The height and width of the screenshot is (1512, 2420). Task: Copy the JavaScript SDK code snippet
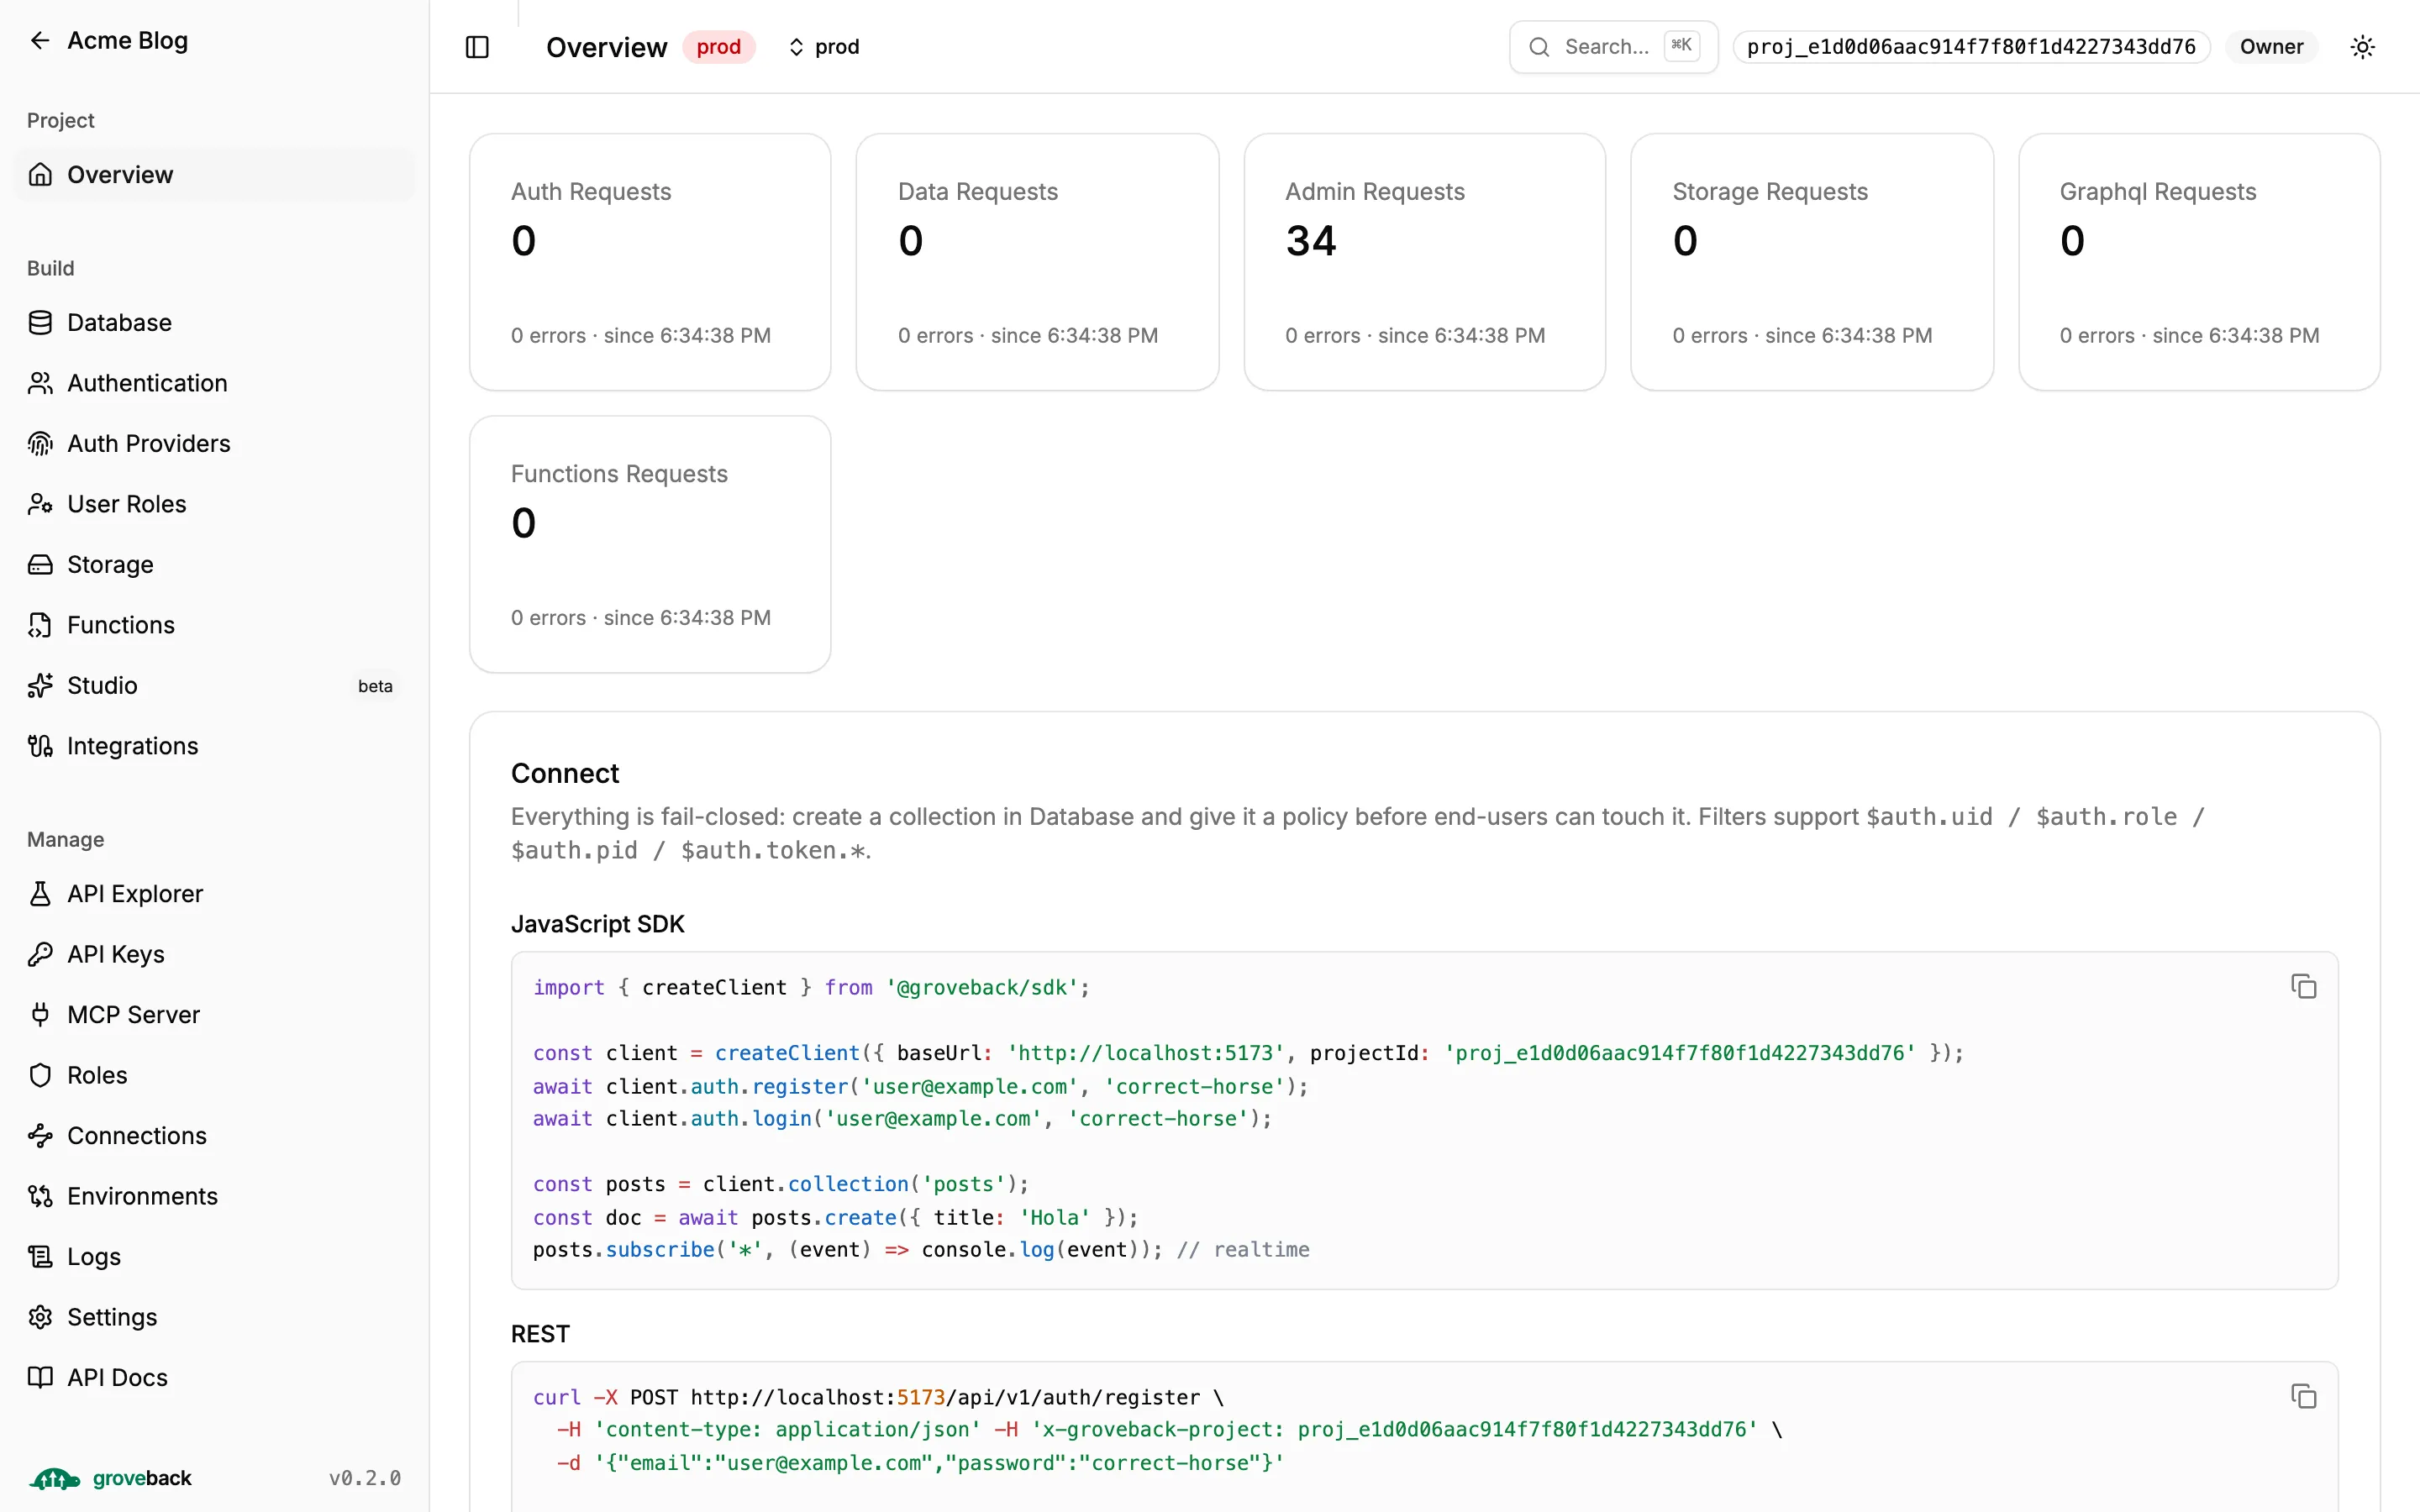pos(2303,987)
